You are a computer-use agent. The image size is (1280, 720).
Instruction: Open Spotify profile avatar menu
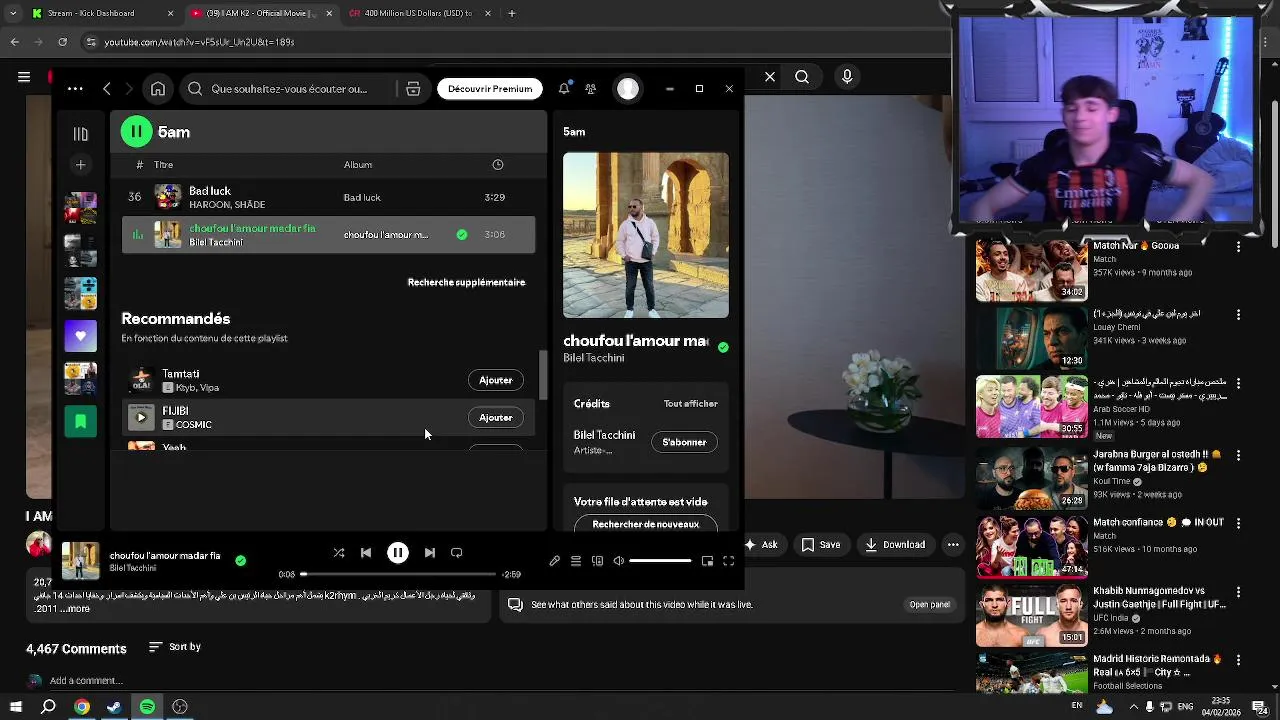[x=628, y=89]
